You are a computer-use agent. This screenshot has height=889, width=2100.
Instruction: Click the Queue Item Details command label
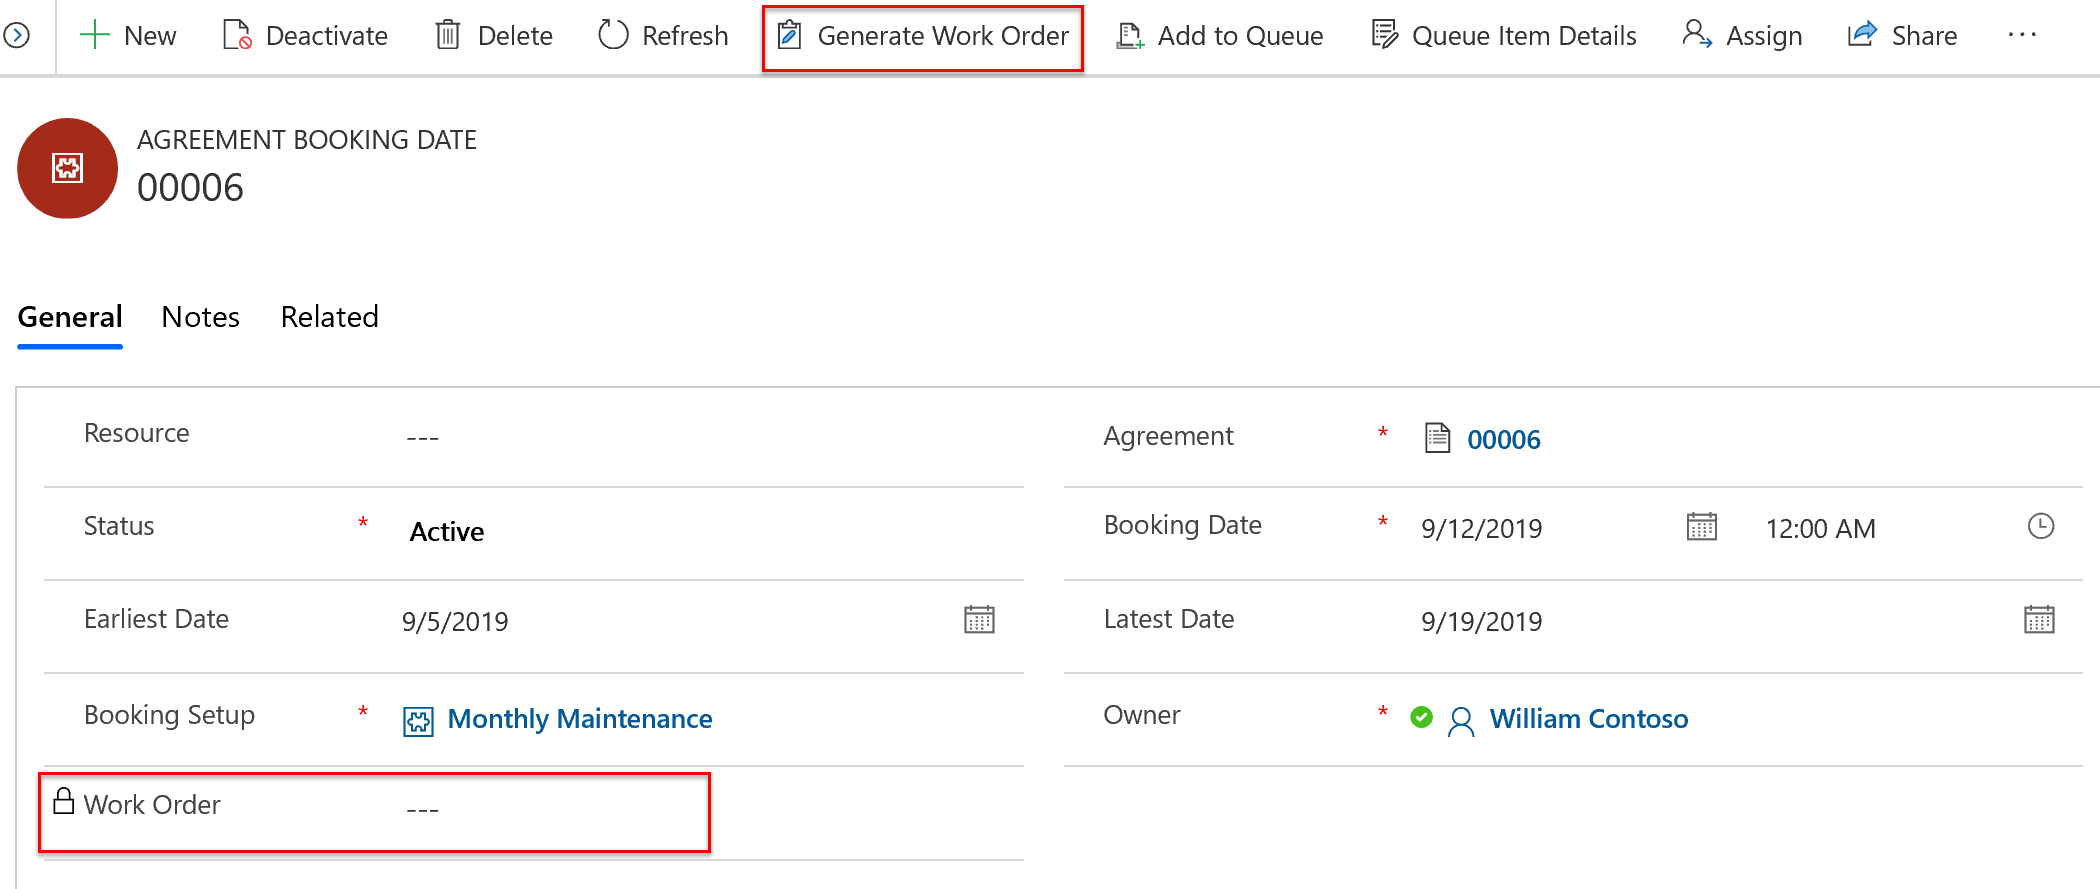(x=1524, y=36)
